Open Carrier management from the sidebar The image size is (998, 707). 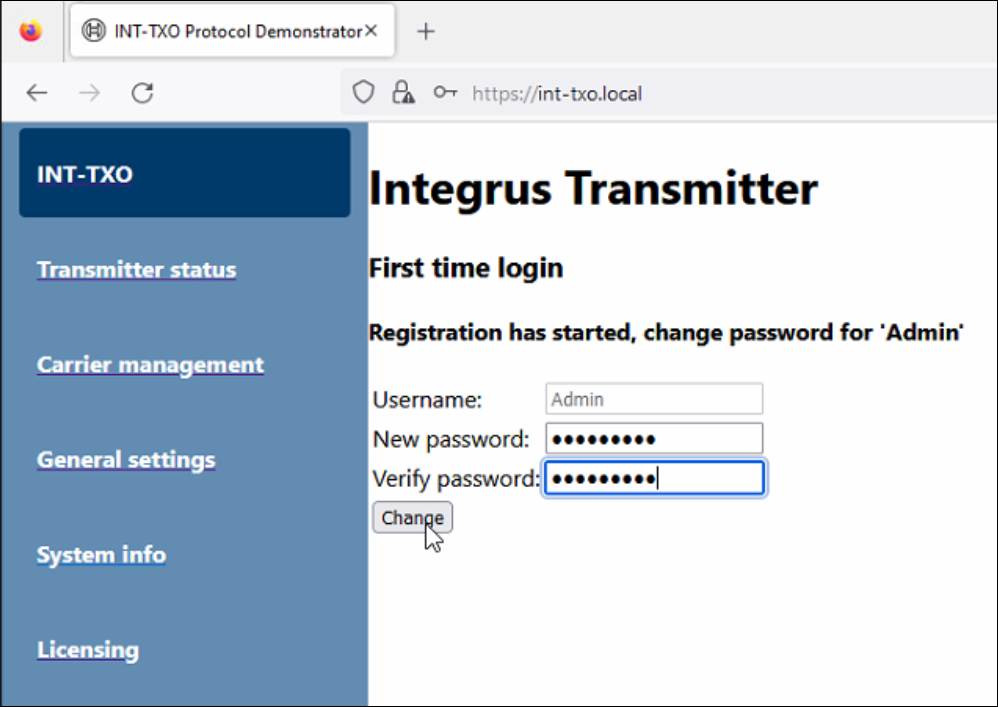coord(150,364)
